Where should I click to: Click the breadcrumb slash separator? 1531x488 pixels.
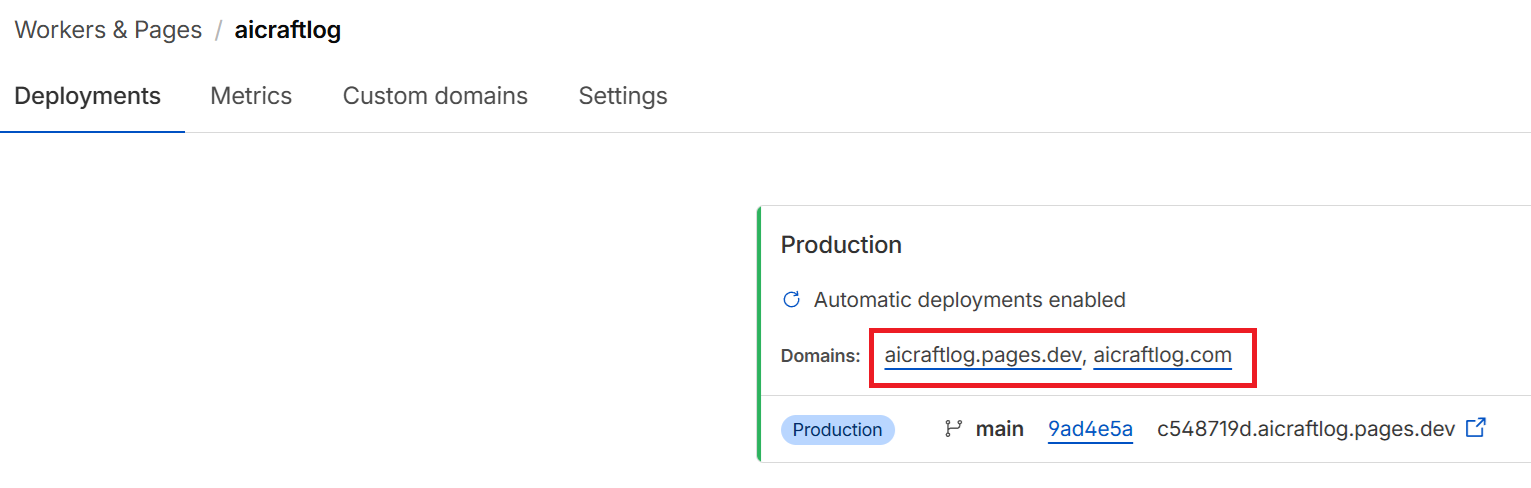[218, 30]
